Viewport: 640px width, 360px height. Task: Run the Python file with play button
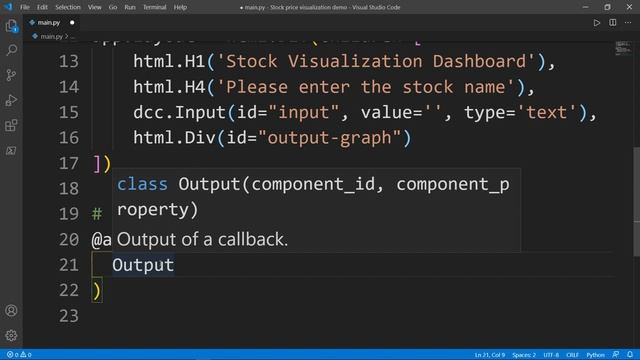pyautogui.click(x=597, y=23)
